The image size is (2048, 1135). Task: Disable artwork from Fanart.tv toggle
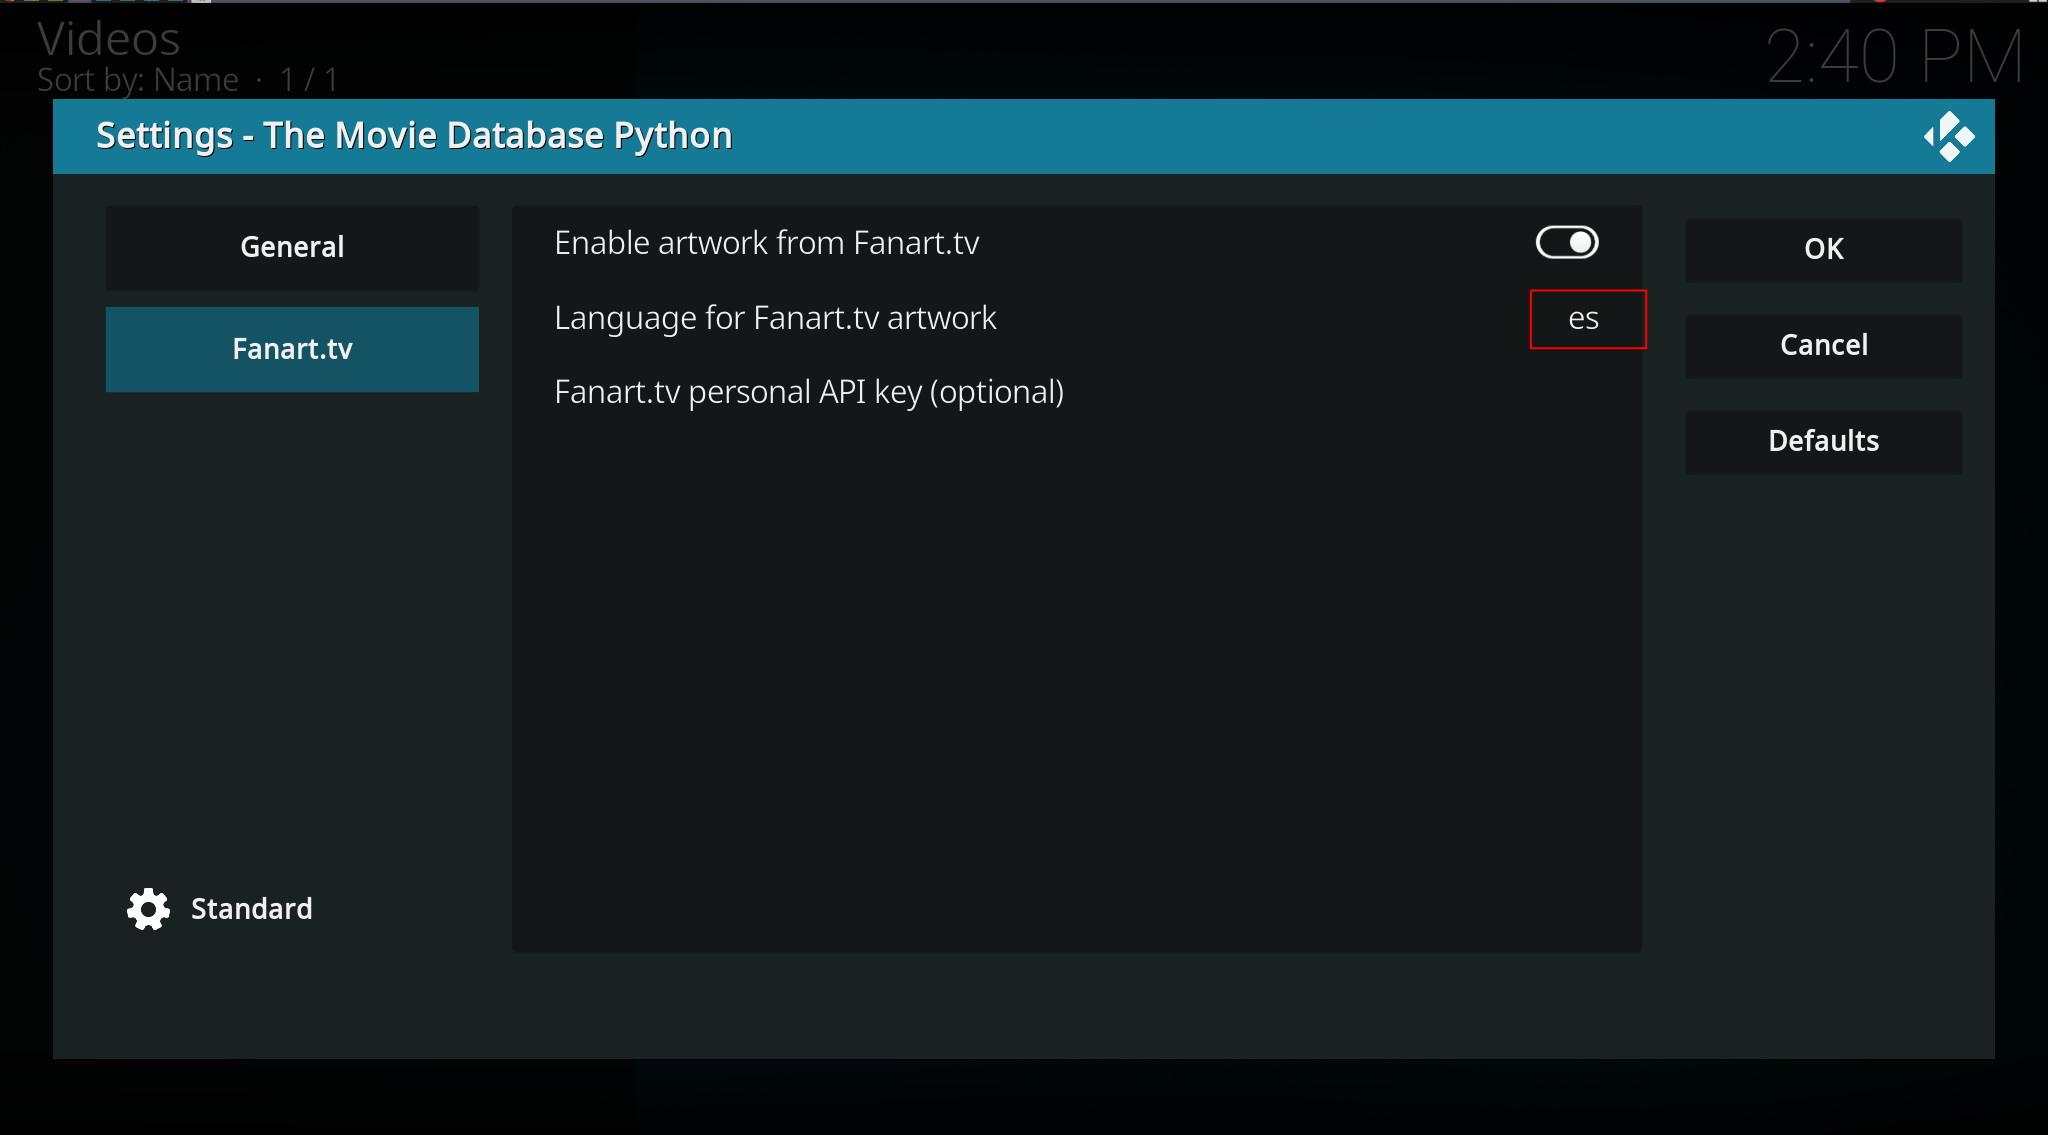[1567, 243]
